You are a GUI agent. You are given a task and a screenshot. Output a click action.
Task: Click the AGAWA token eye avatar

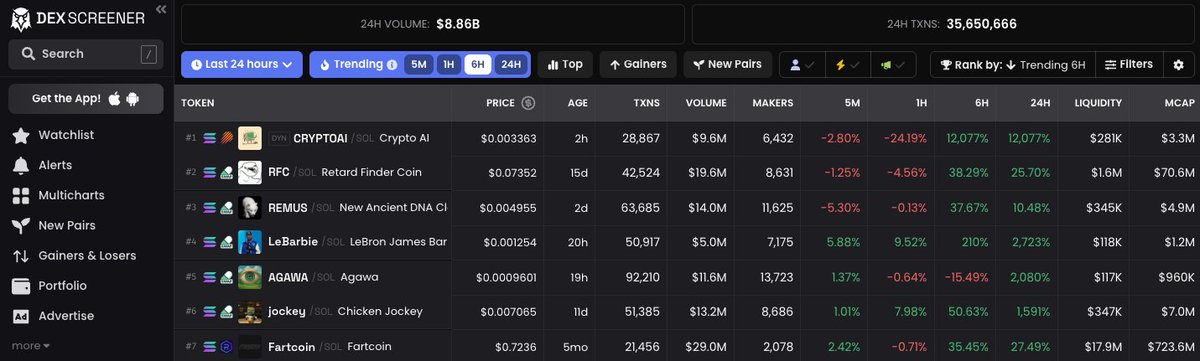pyautogui.click(x=250, y=278)
